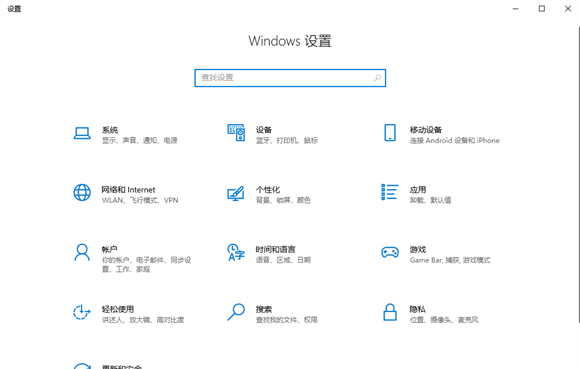Click description 你的帐户、电子邮件、同步设置
580x369 pixels.
click(146, 264)
